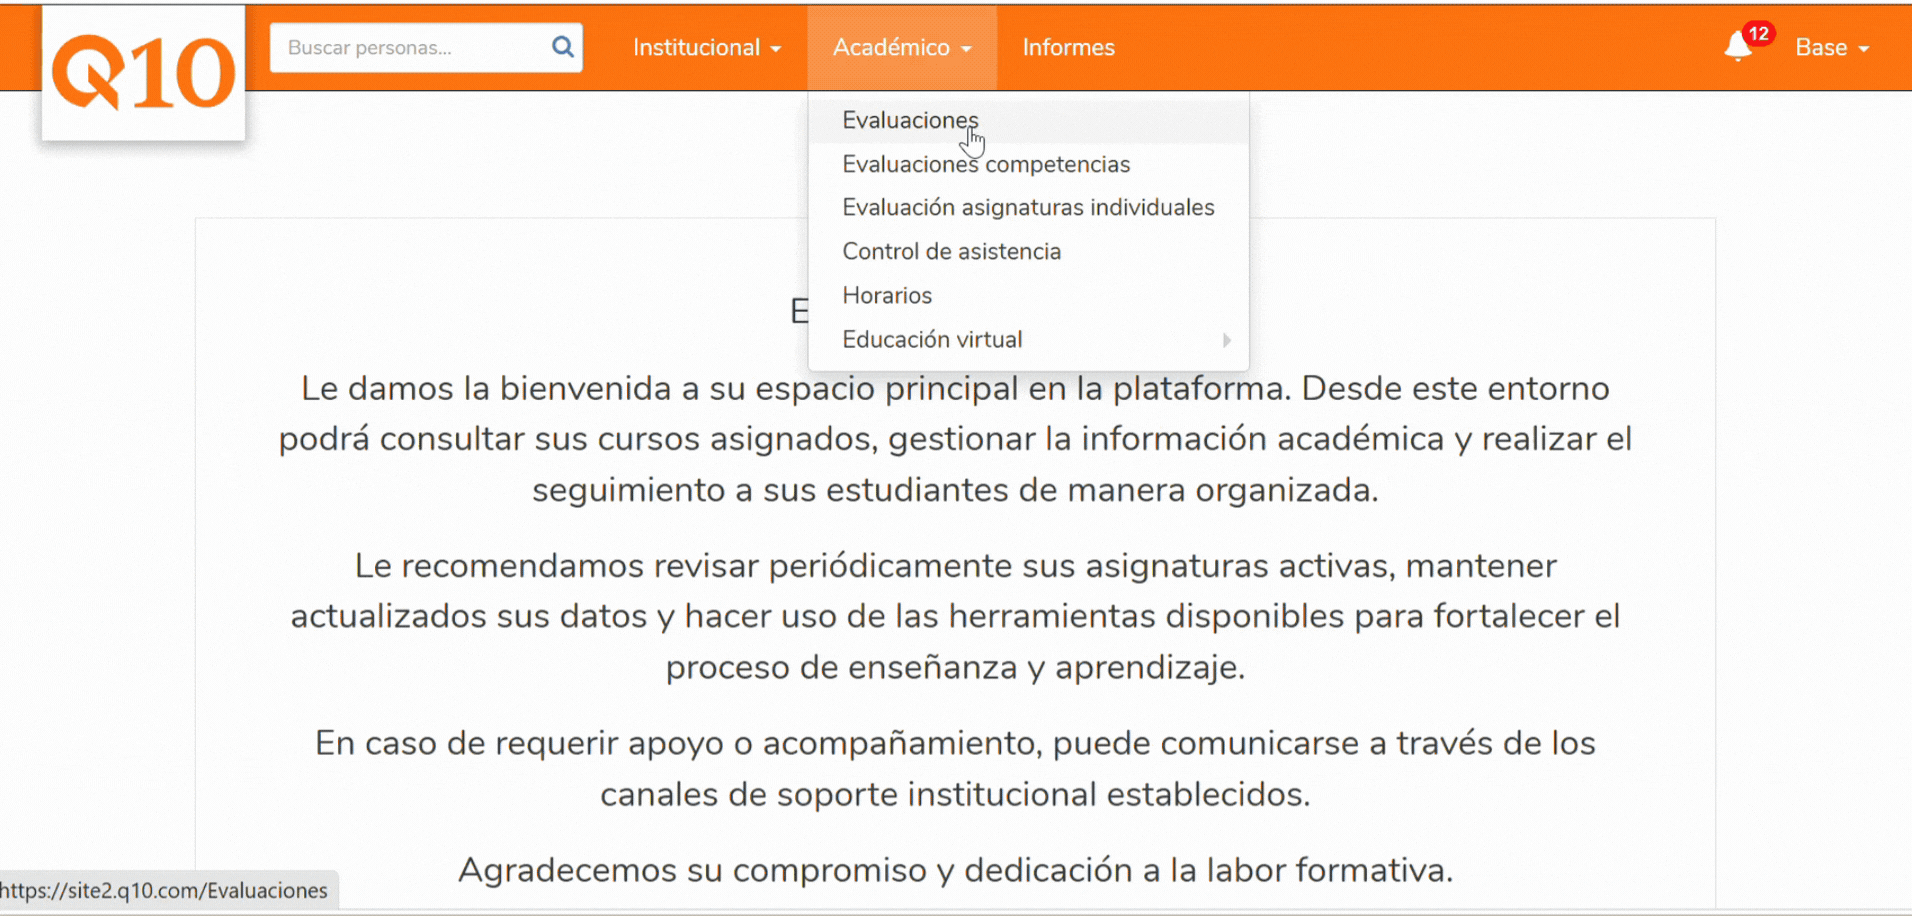
Task: Click the search magnifier icon
Action: [563, 47]
